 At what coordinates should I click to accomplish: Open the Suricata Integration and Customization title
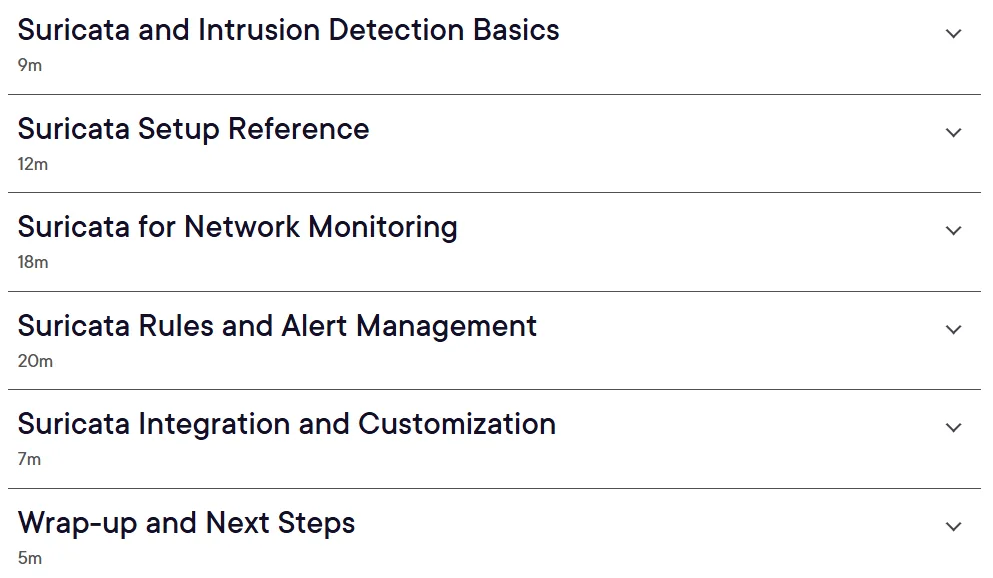coord(286,424)
